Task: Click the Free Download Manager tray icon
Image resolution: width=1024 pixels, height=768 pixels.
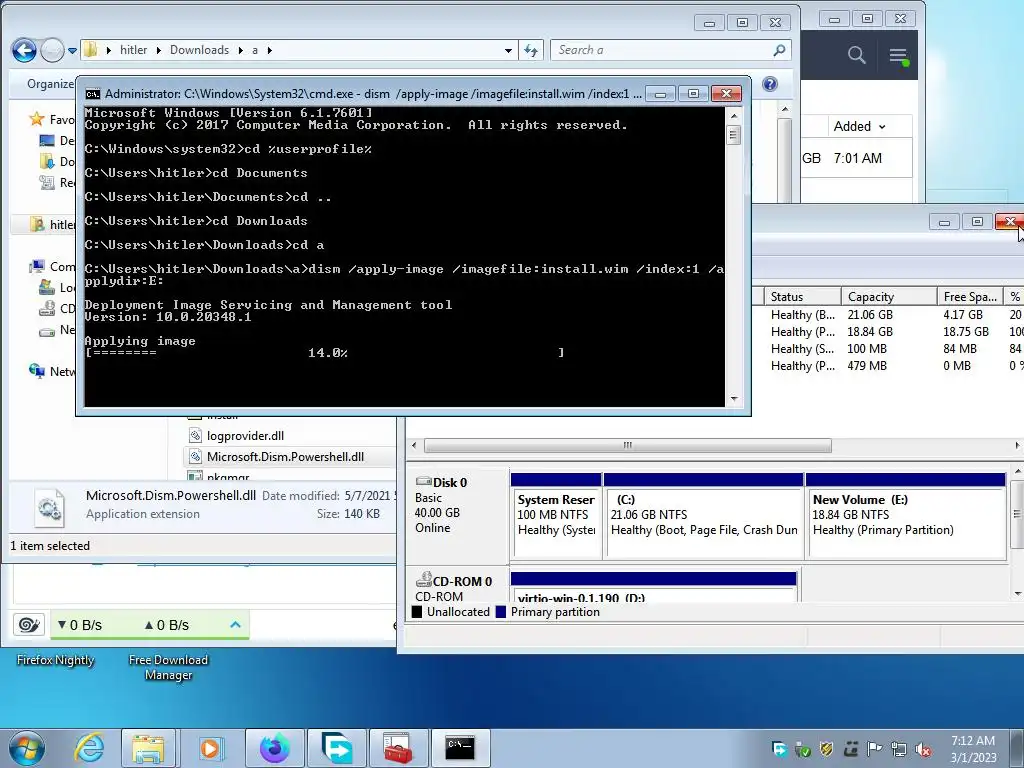Action: point(779,750)
